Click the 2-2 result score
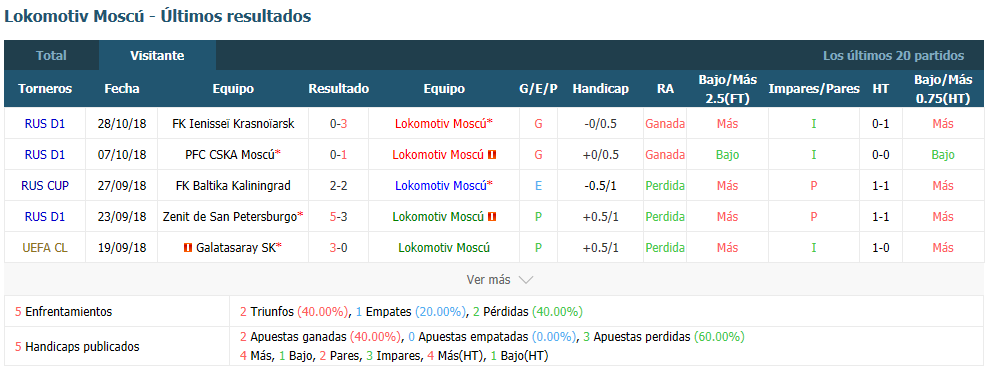The height and width of the screenshot is (366, 987). click(339, 186)
